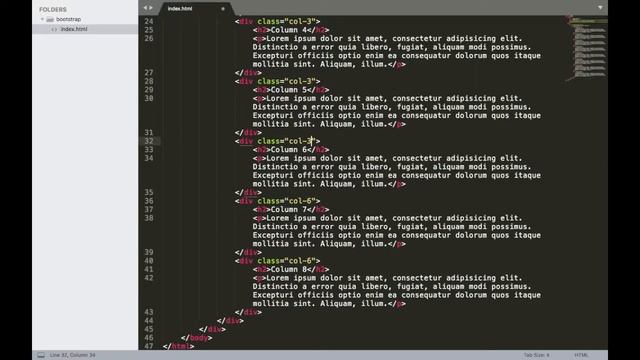Click line number 47 in the gutter
This screenshot has height=360, width=640.
pos(149,346)
